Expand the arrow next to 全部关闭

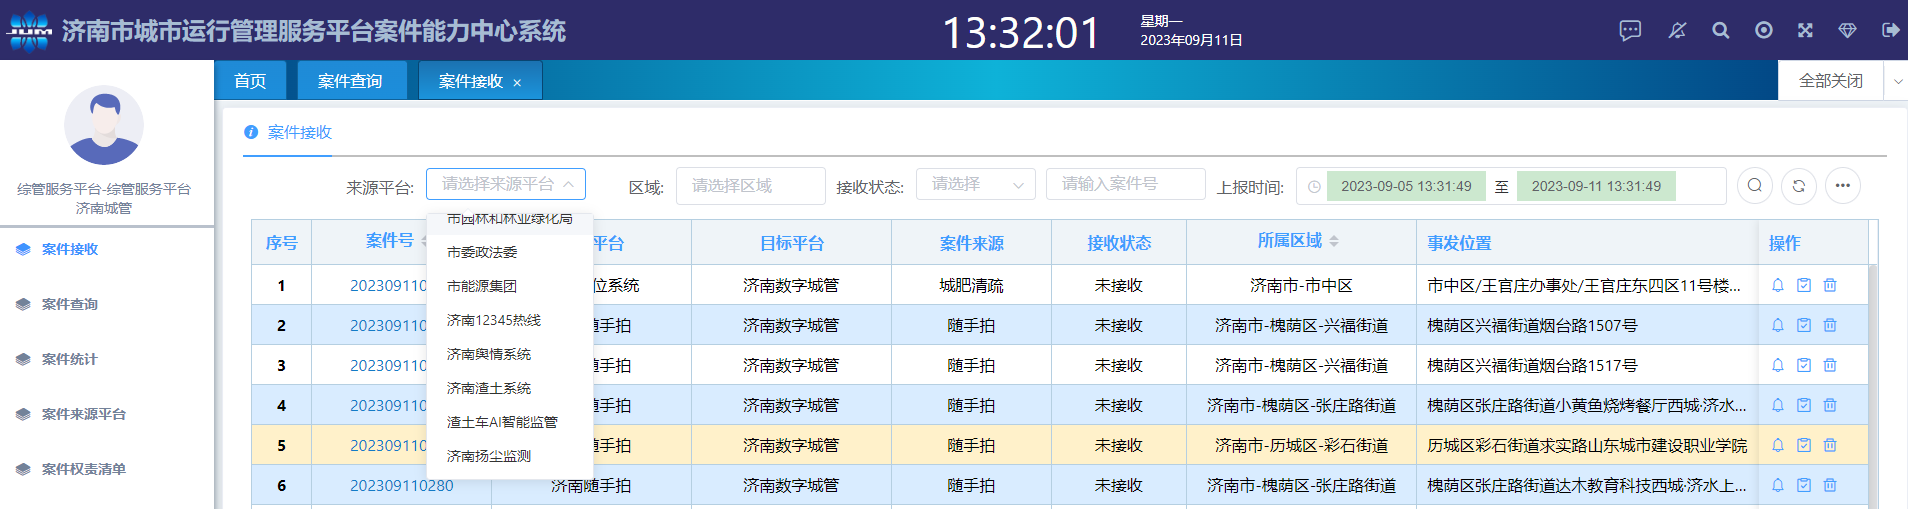point(1897,81)
